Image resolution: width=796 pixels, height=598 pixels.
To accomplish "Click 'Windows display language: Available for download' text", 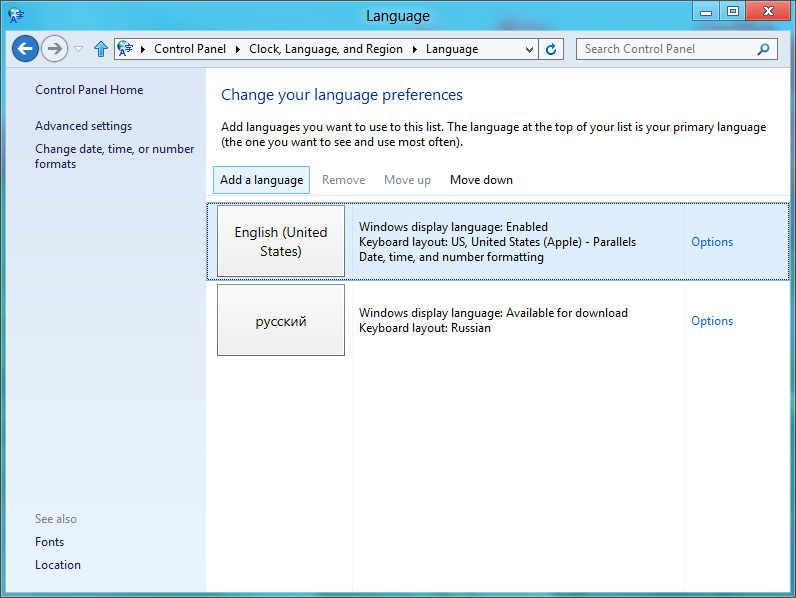I will [x=493, y=313].
